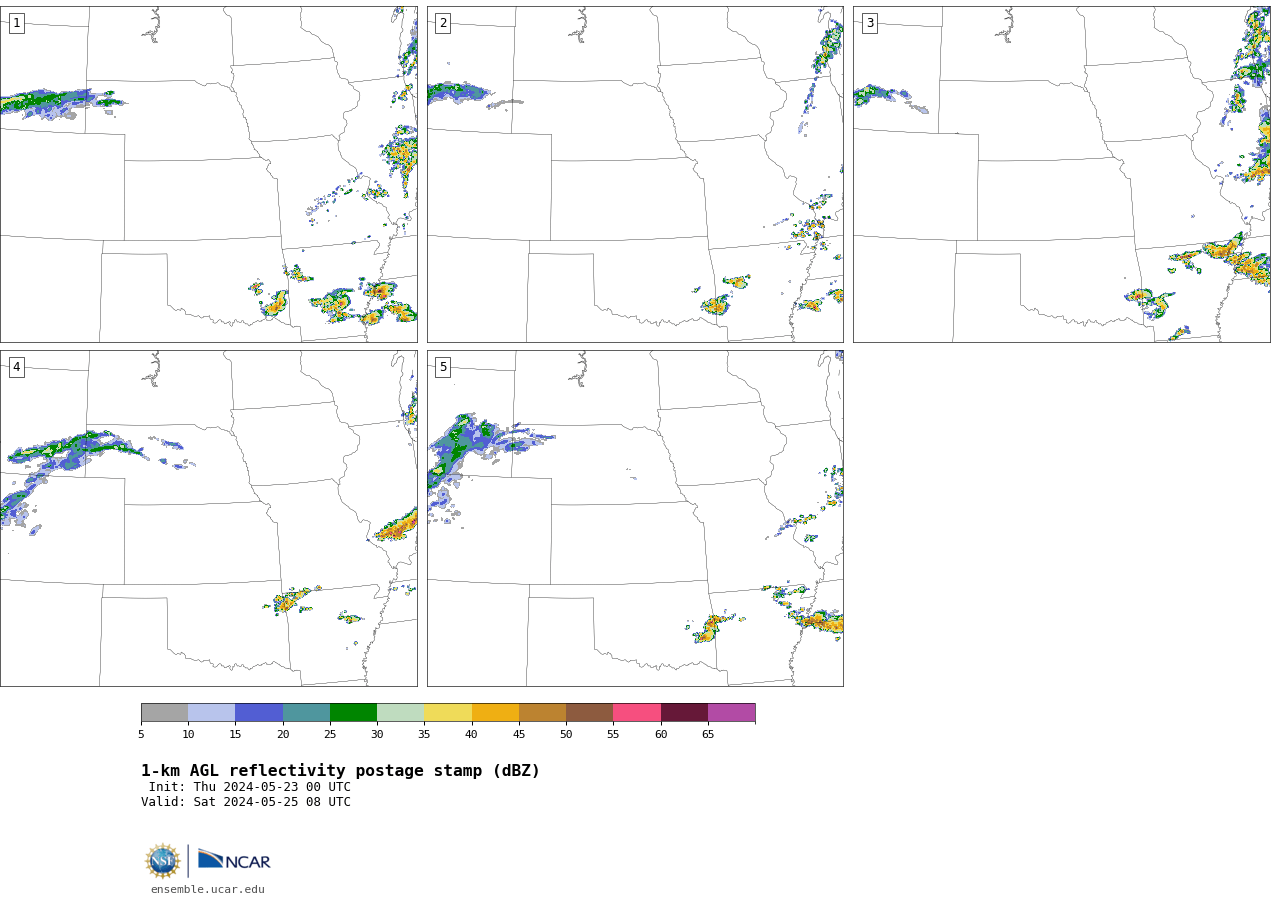1280x901 pixels.
Task: Click the panel number label 5
Action: pos(443,367)
